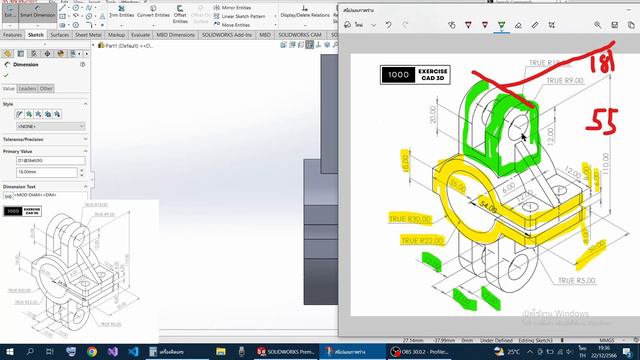Open the FeatureManager design tree tab
Screen dimensions: 640x360
click(7, 53)
